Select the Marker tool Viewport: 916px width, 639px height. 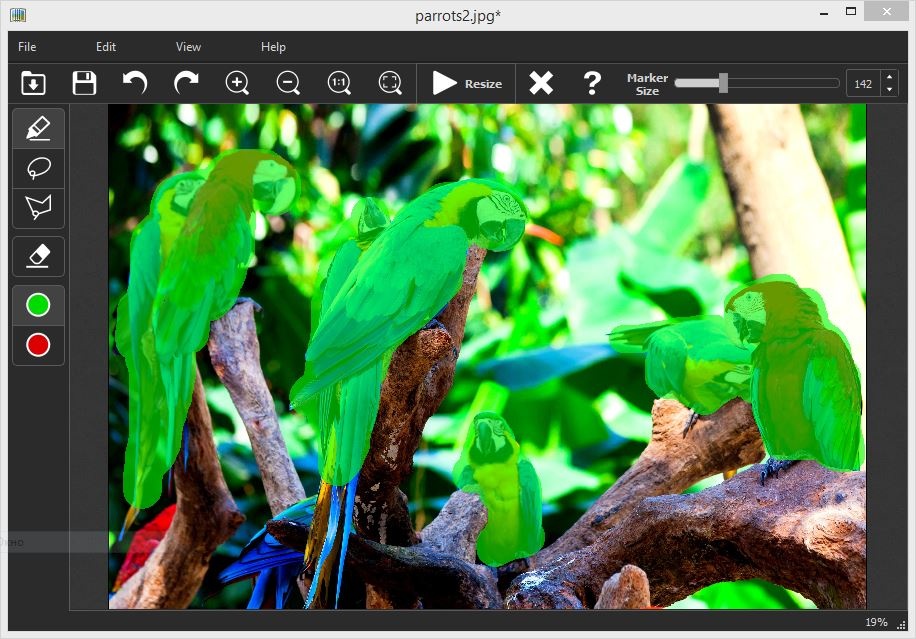point(38,128)
